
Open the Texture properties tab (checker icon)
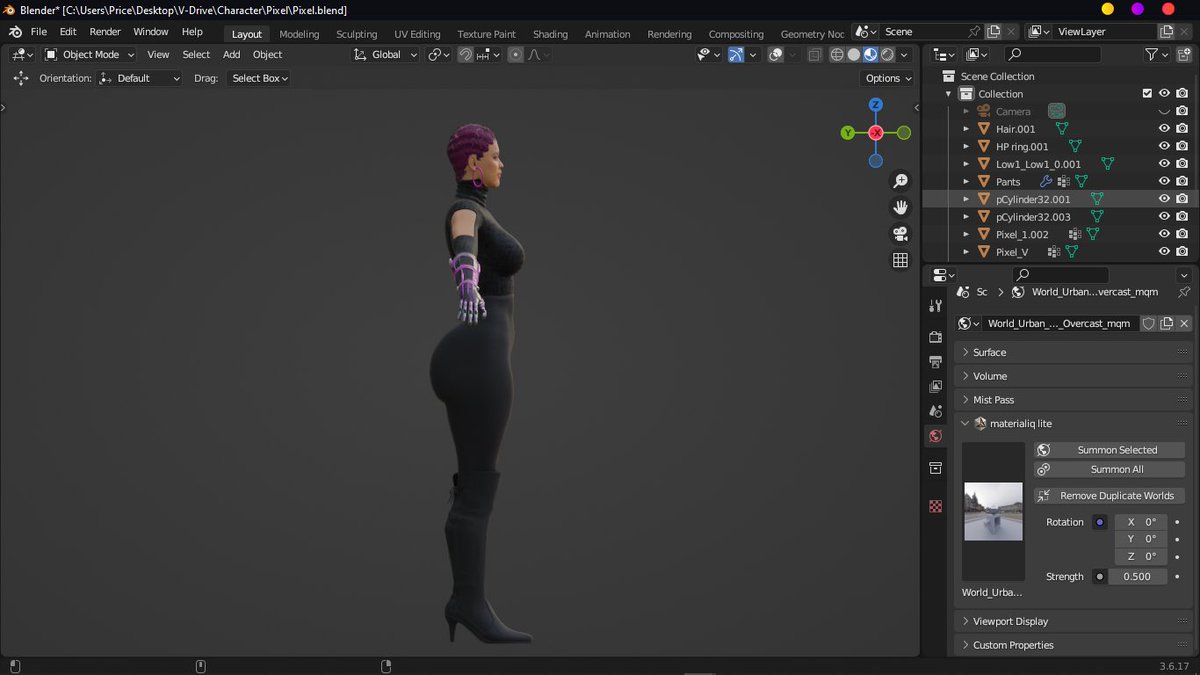(x=935, y=506)
